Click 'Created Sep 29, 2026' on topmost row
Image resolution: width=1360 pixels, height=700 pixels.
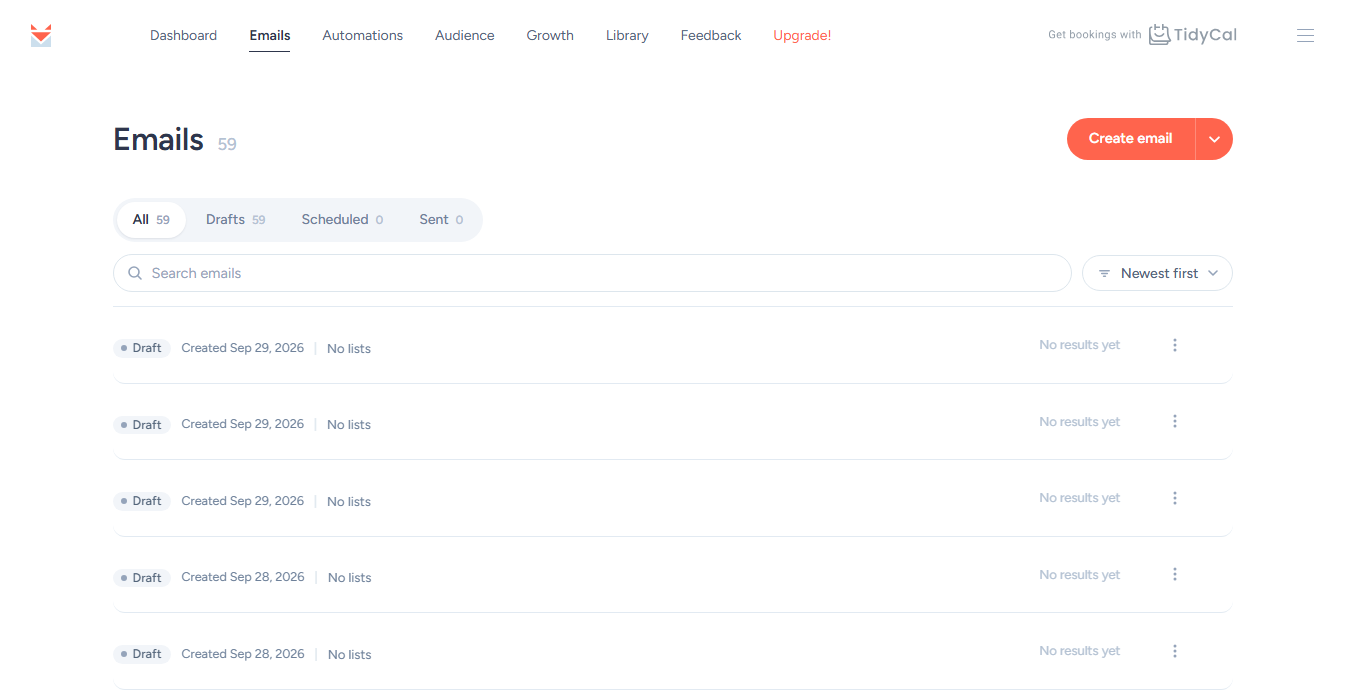pos(243,348)
